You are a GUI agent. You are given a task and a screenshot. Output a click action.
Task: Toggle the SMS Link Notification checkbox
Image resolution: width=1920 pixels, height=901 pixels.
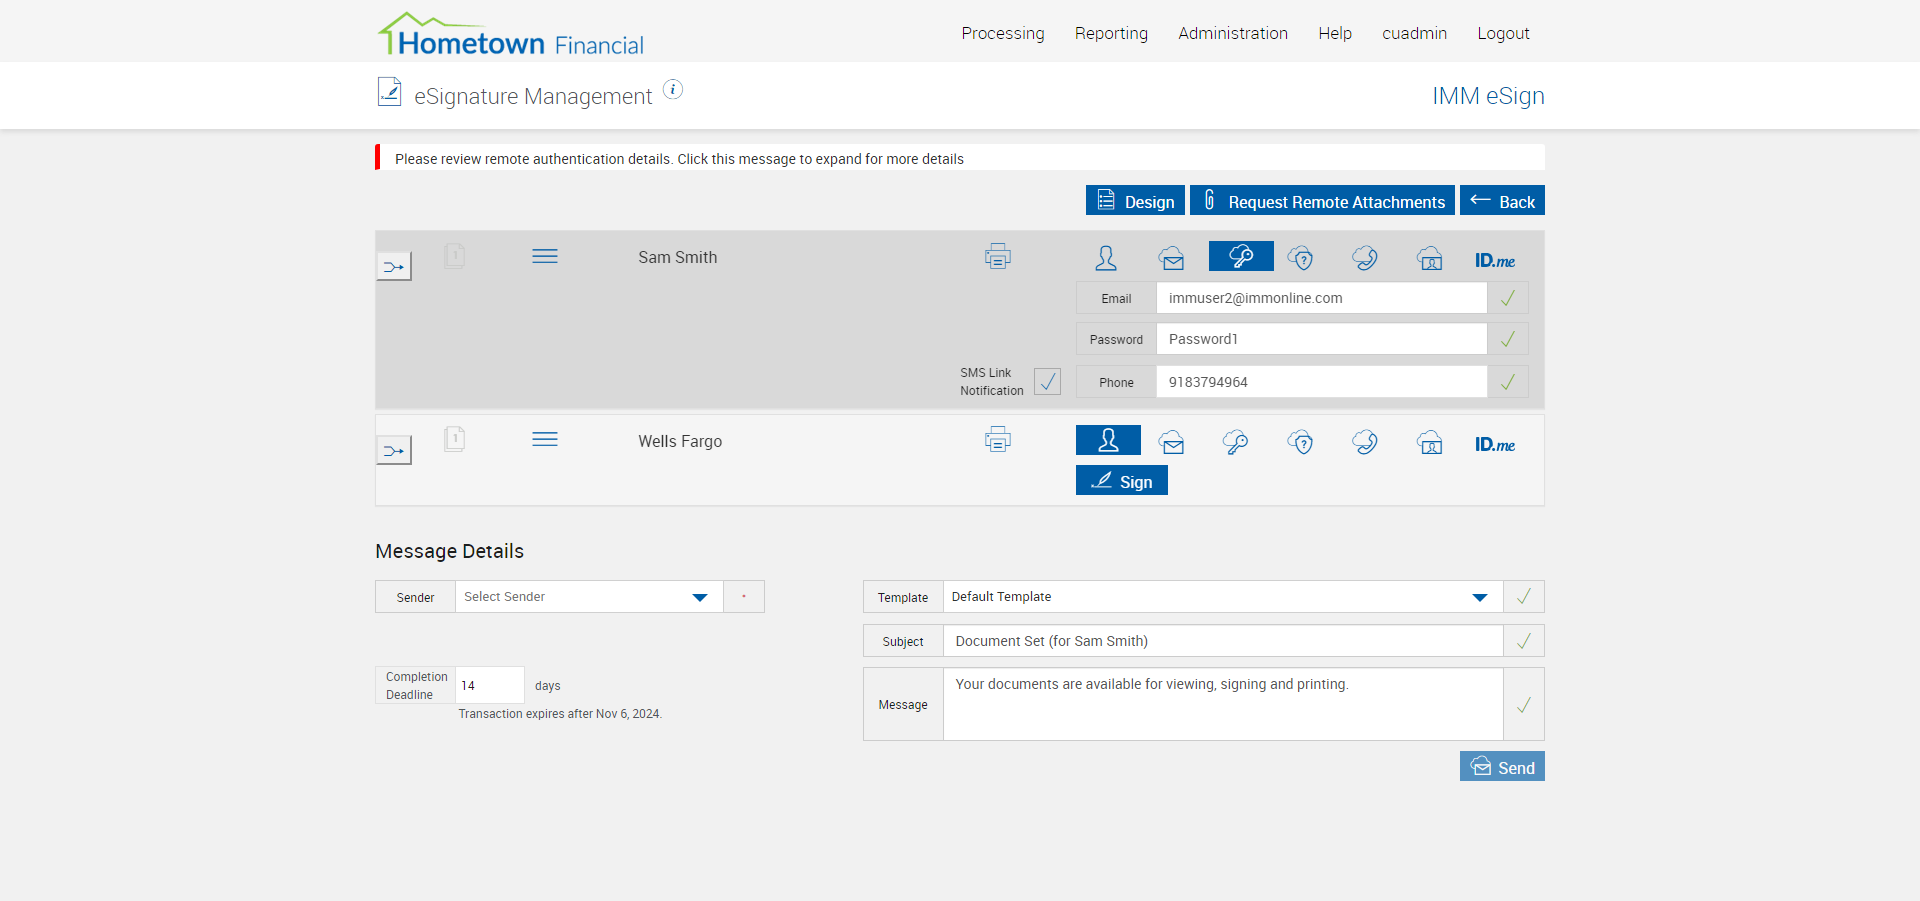click(1047, 381)
